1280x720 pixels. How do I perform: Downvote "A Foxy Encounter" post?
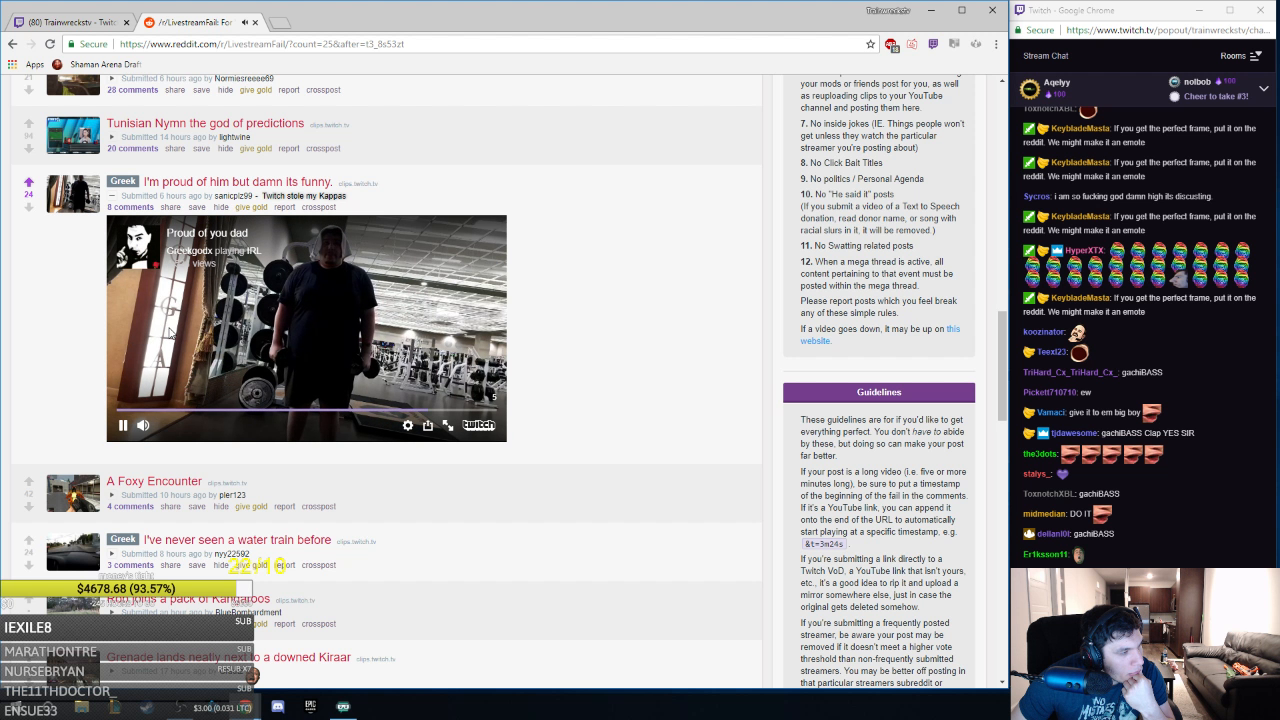[29, 506]
